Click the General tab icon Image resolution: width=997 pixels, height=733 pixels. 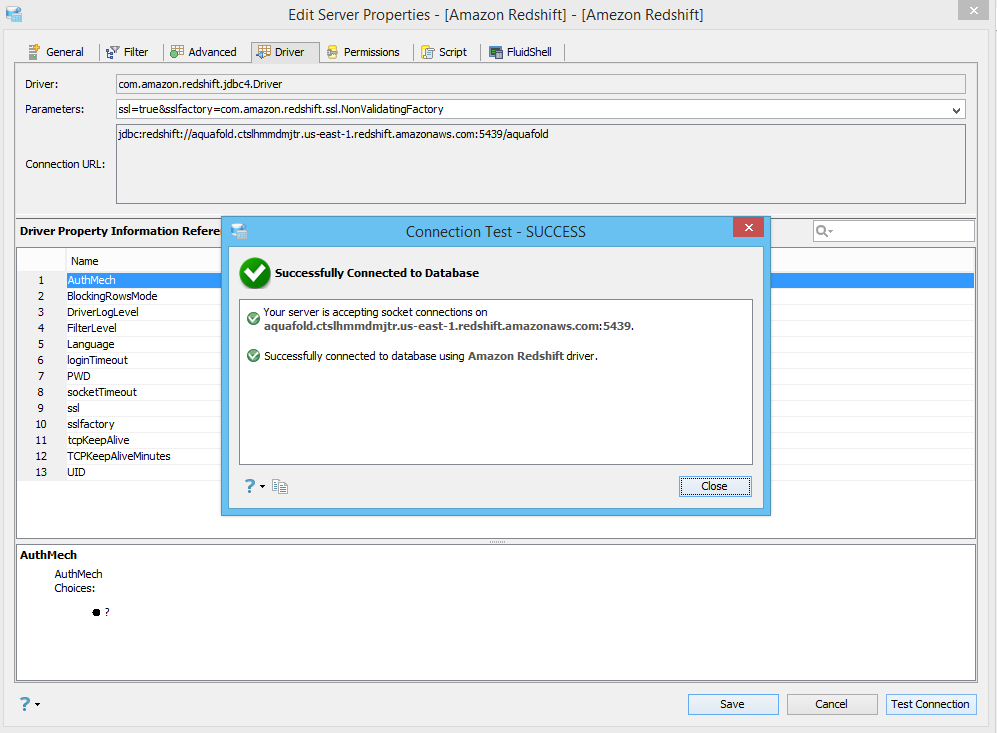tap(34, 52)
